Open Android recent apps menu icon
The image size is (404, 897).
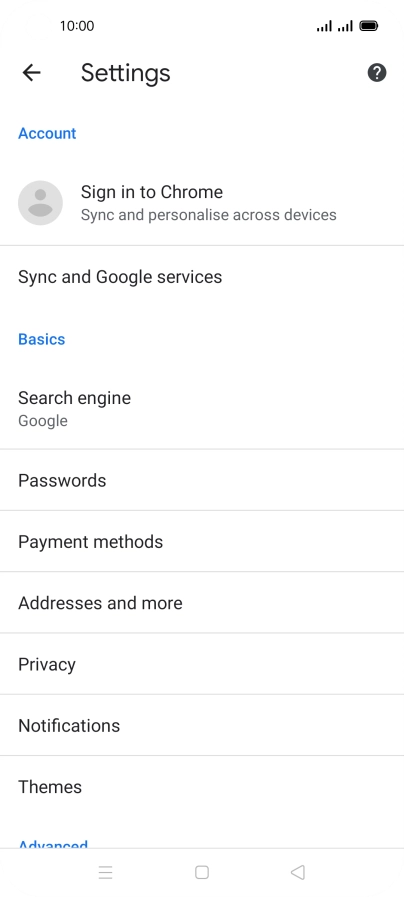(105, 872)
